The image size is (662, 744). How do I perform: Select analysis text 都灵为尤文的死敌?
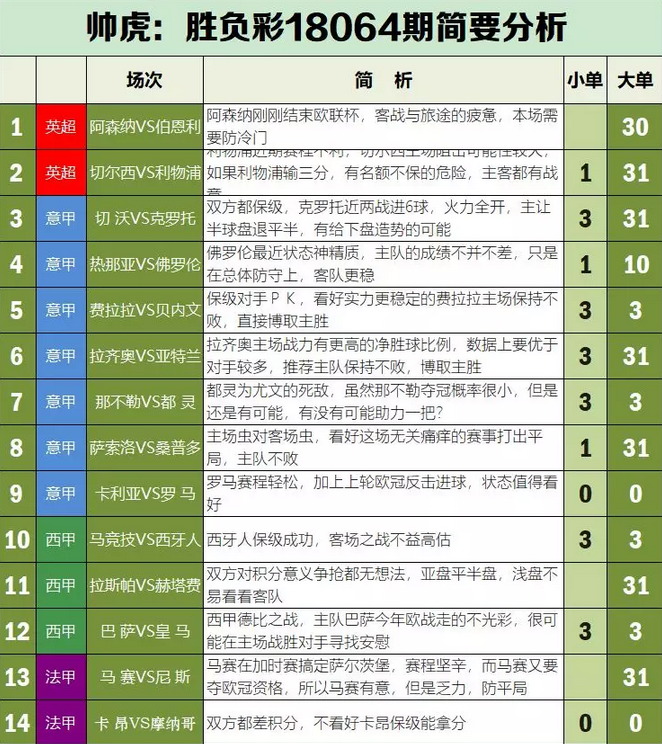click(x=268, y=391)
